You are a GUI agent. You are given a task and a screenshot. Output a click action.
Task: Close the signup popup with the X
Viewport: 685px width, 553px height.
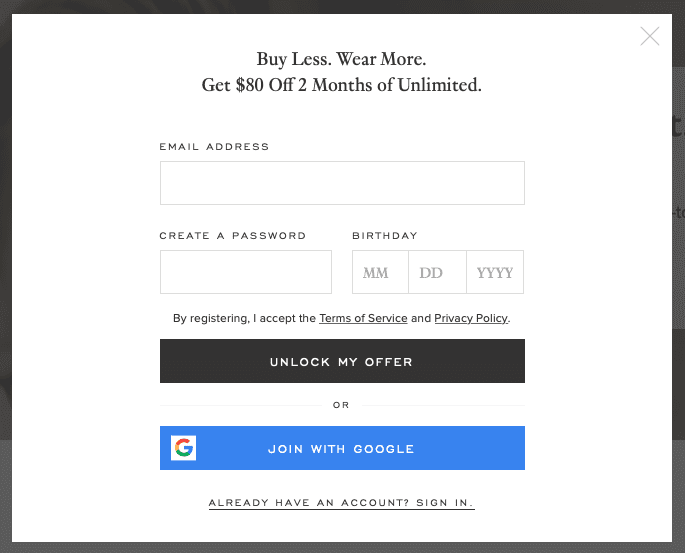coord(650,37)
